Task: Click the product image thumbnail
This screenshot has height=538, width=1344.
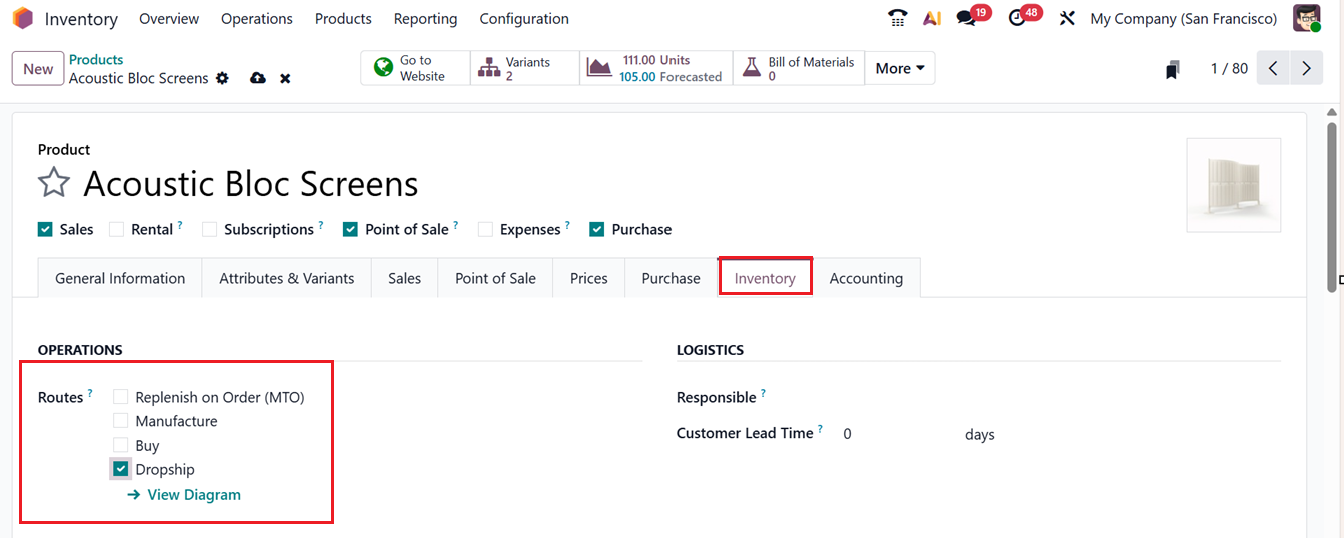Action: 1233,185
